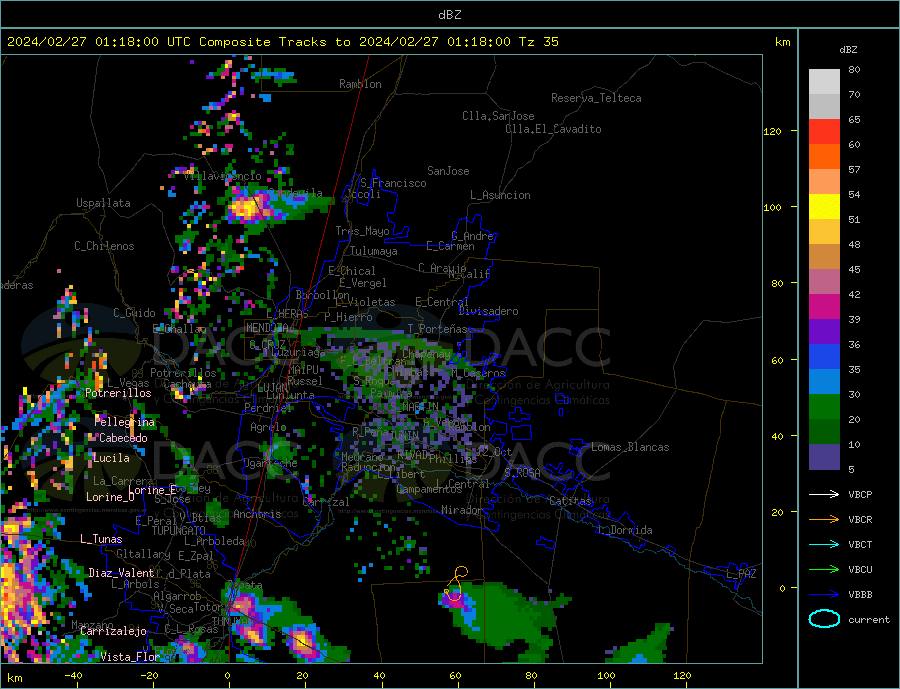Viewport: 900px width, 689px height.
Task: Click the white VBCP arrow in legend
Action: [x=826, y=494]
